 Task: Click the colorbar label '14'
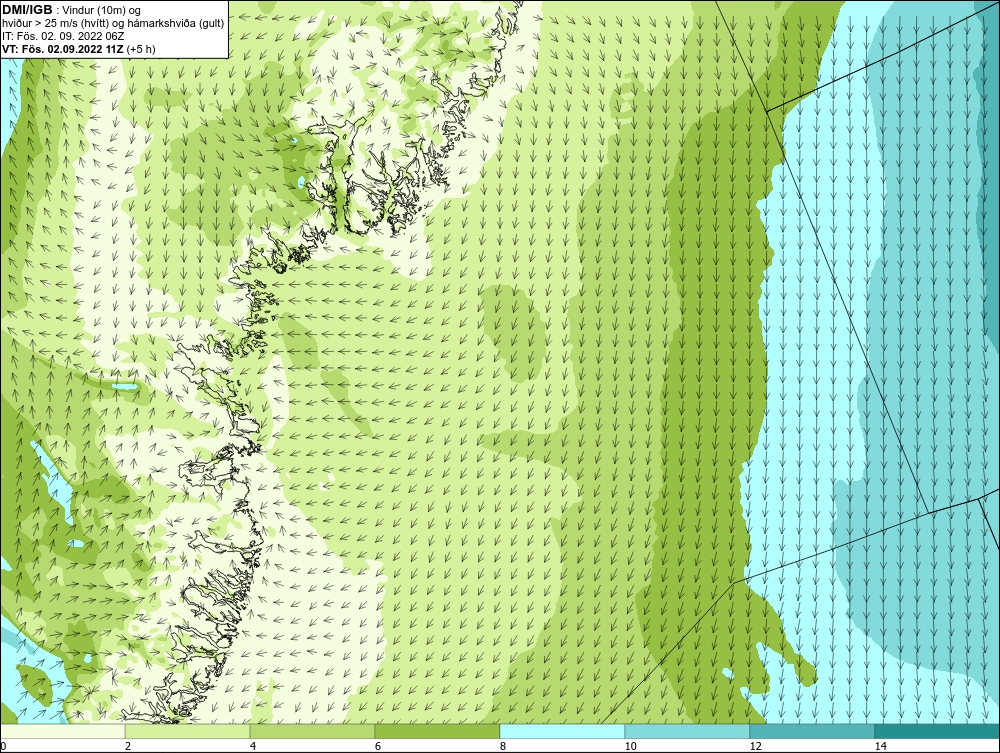[x=880, y=746]
